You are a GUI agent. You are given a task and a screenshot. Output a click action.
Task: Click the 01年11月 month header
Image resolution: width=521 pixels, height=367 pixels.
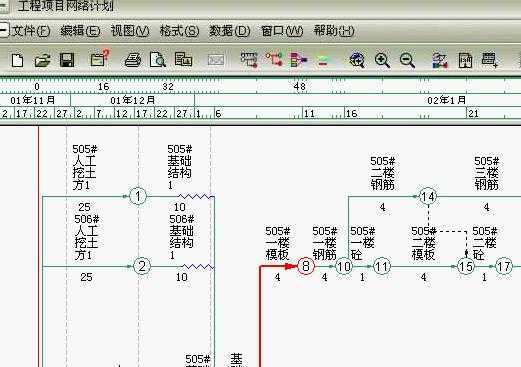pos(33,100)
